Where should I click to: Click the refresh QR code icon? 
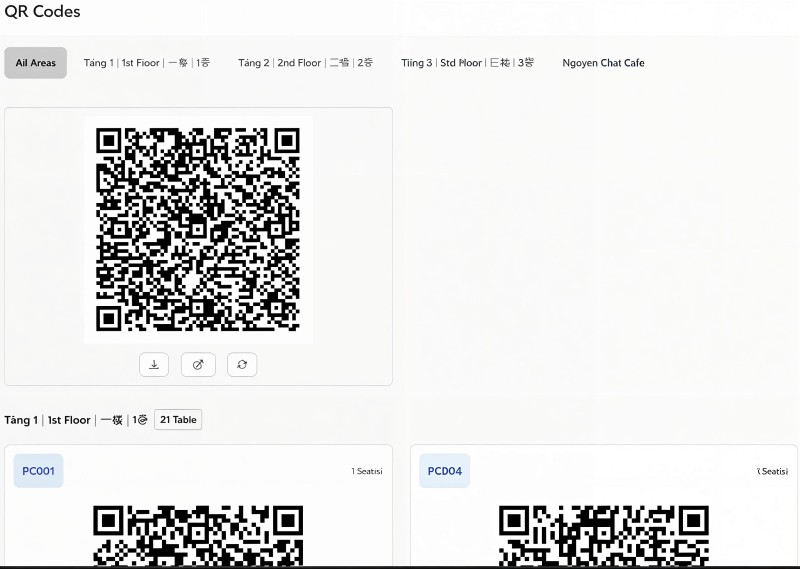click(242, 365)
